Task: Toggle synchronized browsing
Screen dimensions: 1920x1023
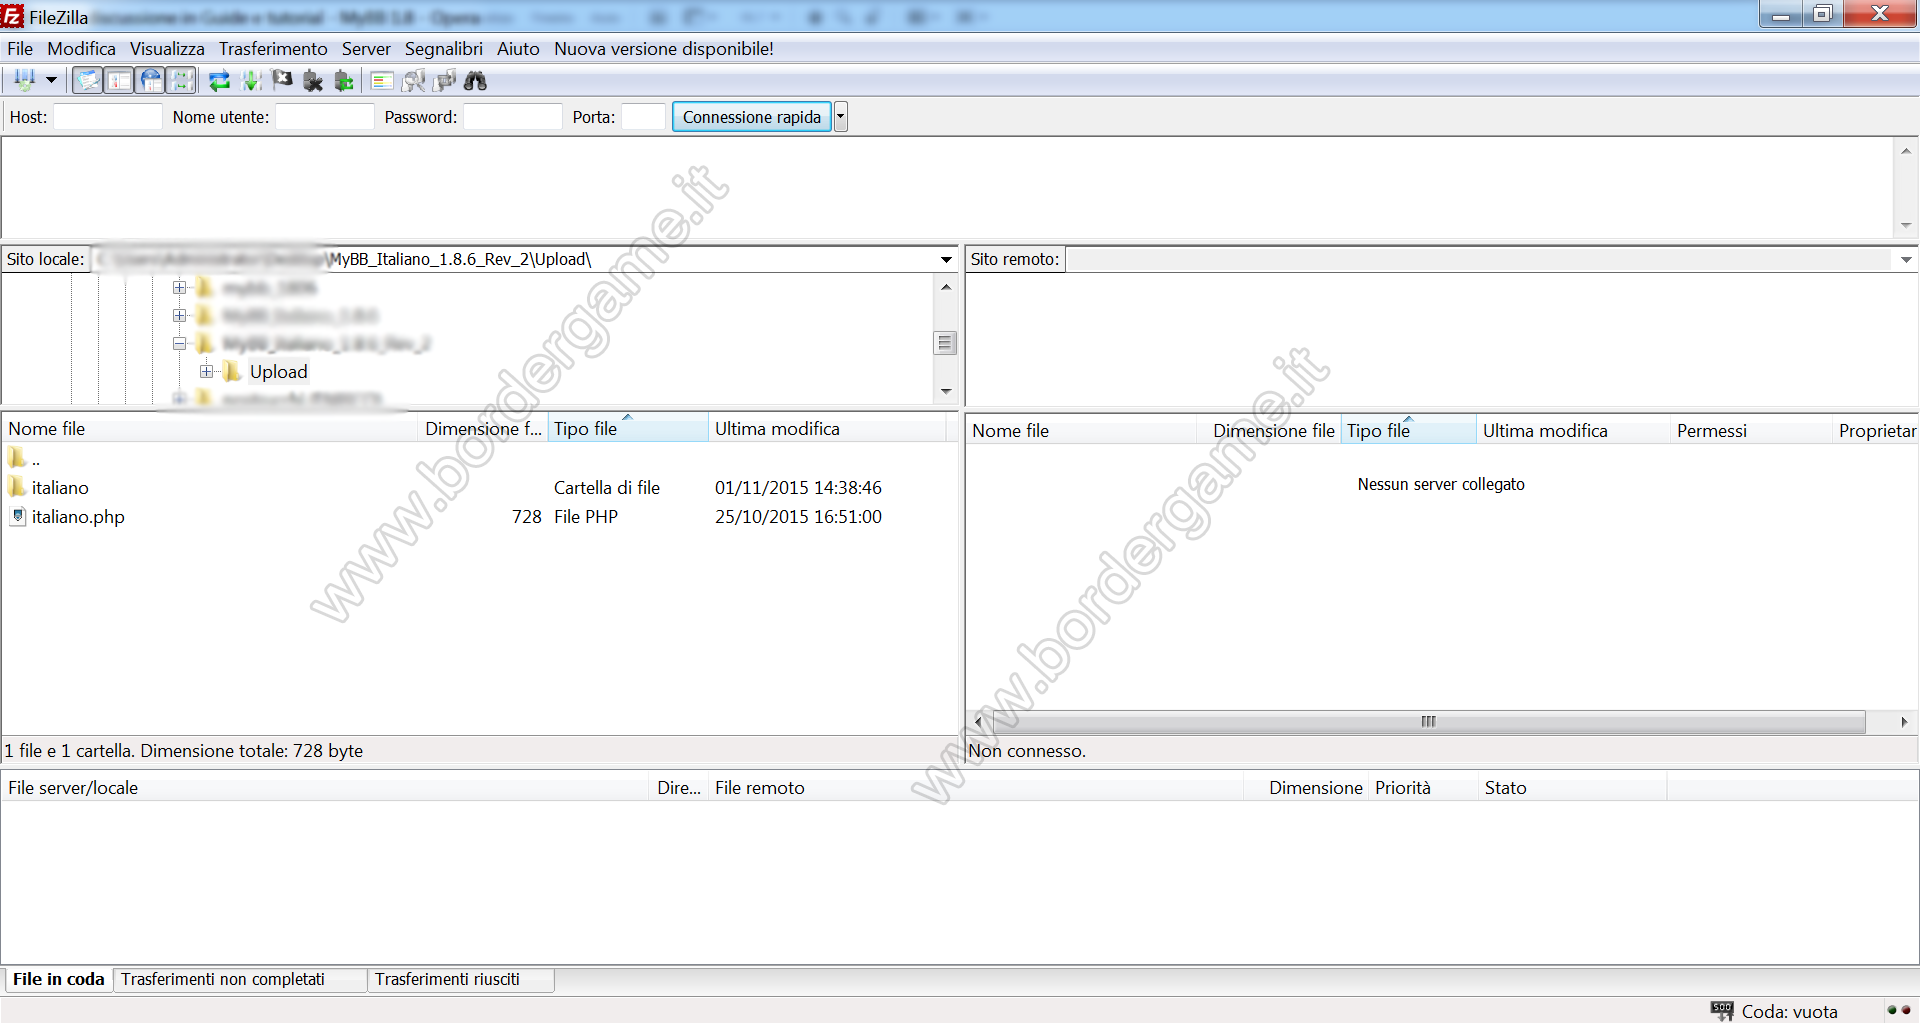Action: coord(445,81)
